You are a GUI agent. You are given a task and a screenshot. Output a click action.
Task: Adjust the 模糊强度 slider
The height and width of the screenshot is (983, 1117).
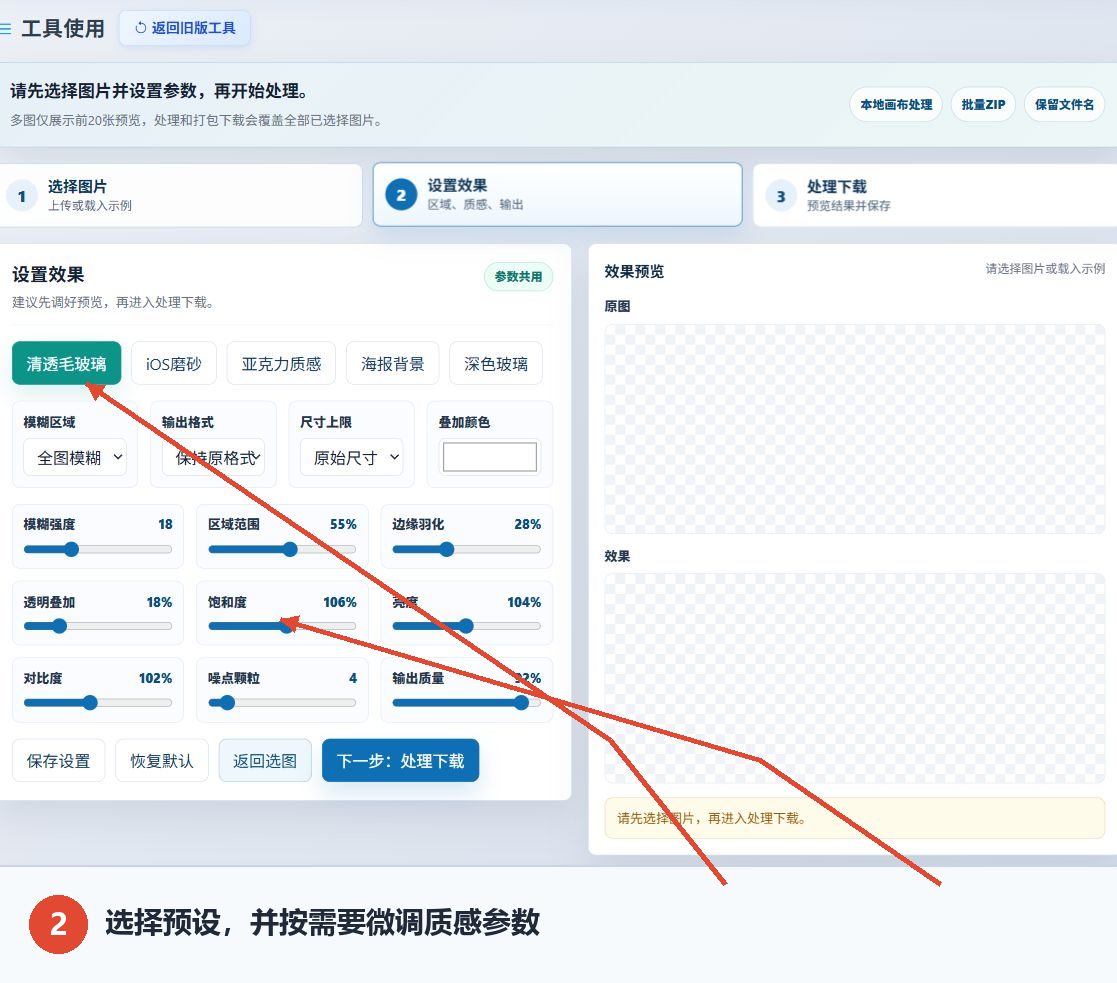pos(98,549)
